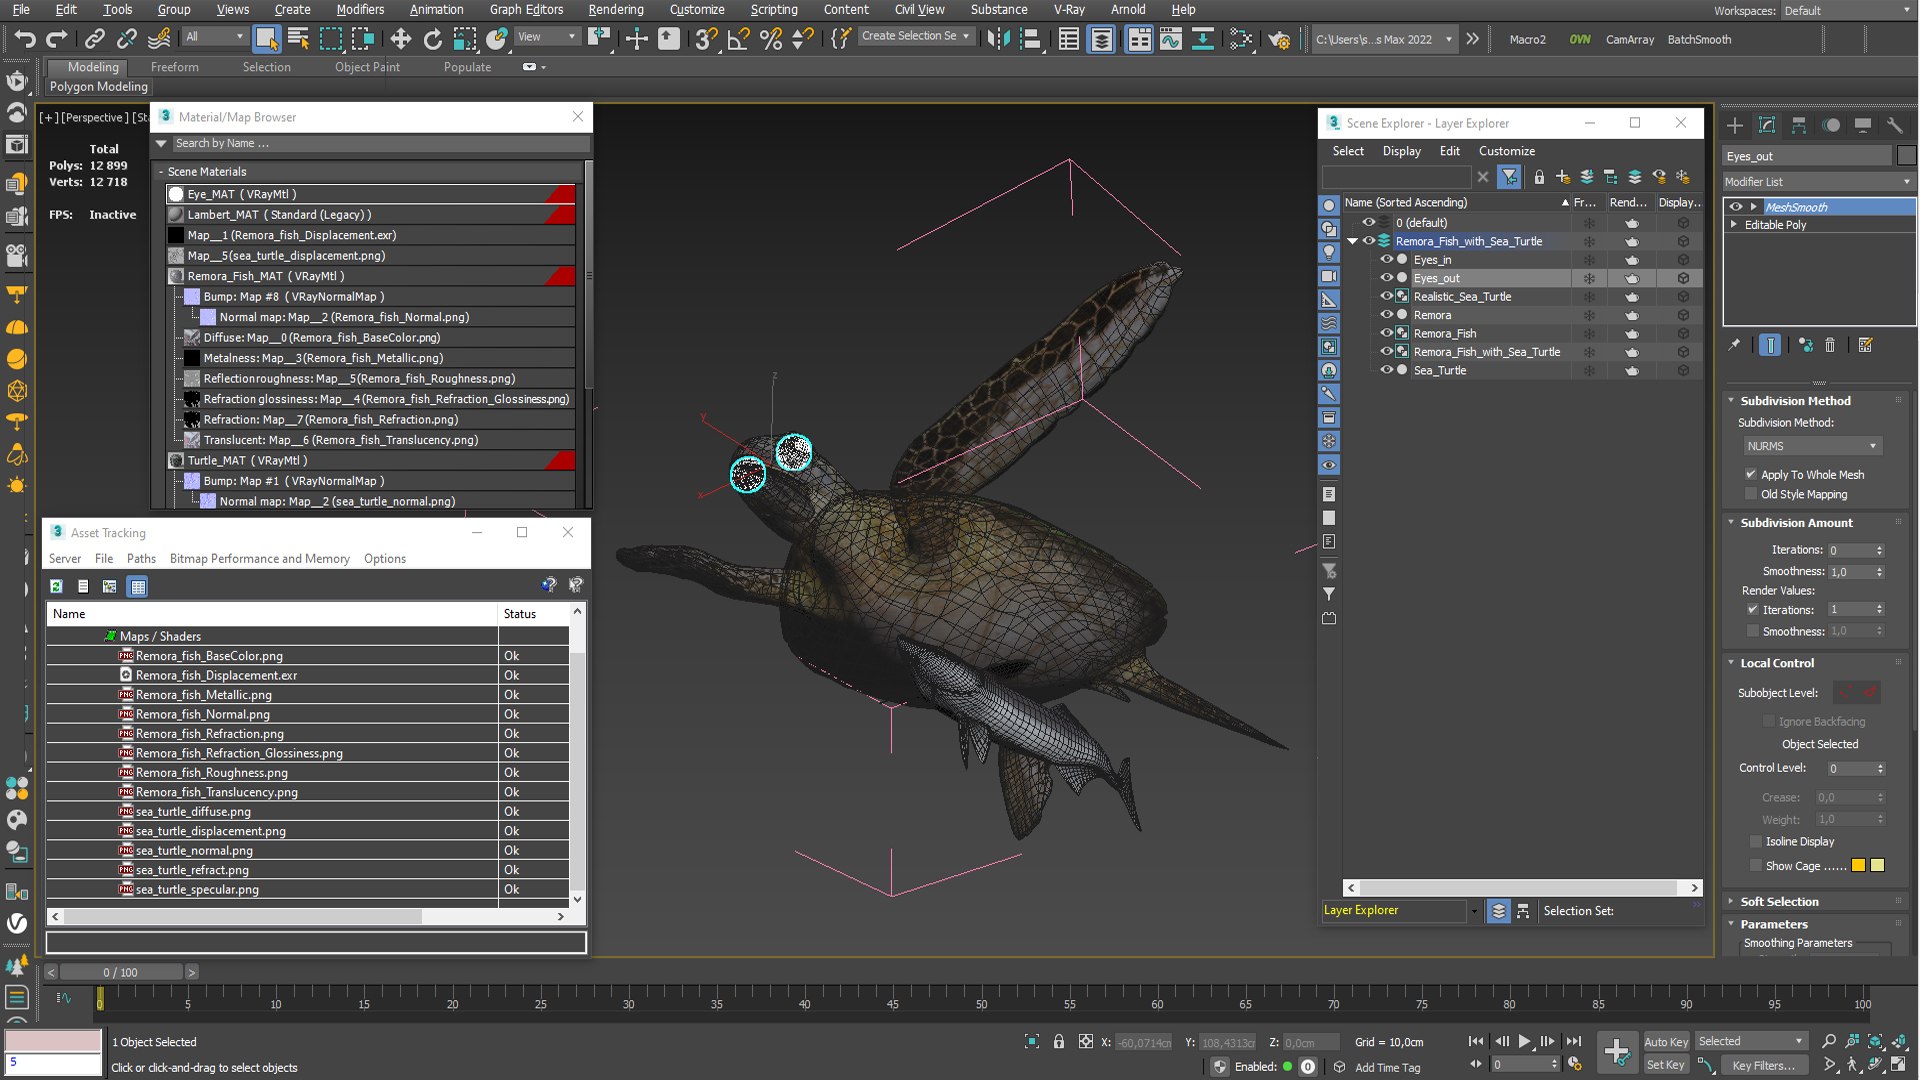Open Key Filters dialog
This screenshot has height=1080, width=1920.
pos(1763,1065)
